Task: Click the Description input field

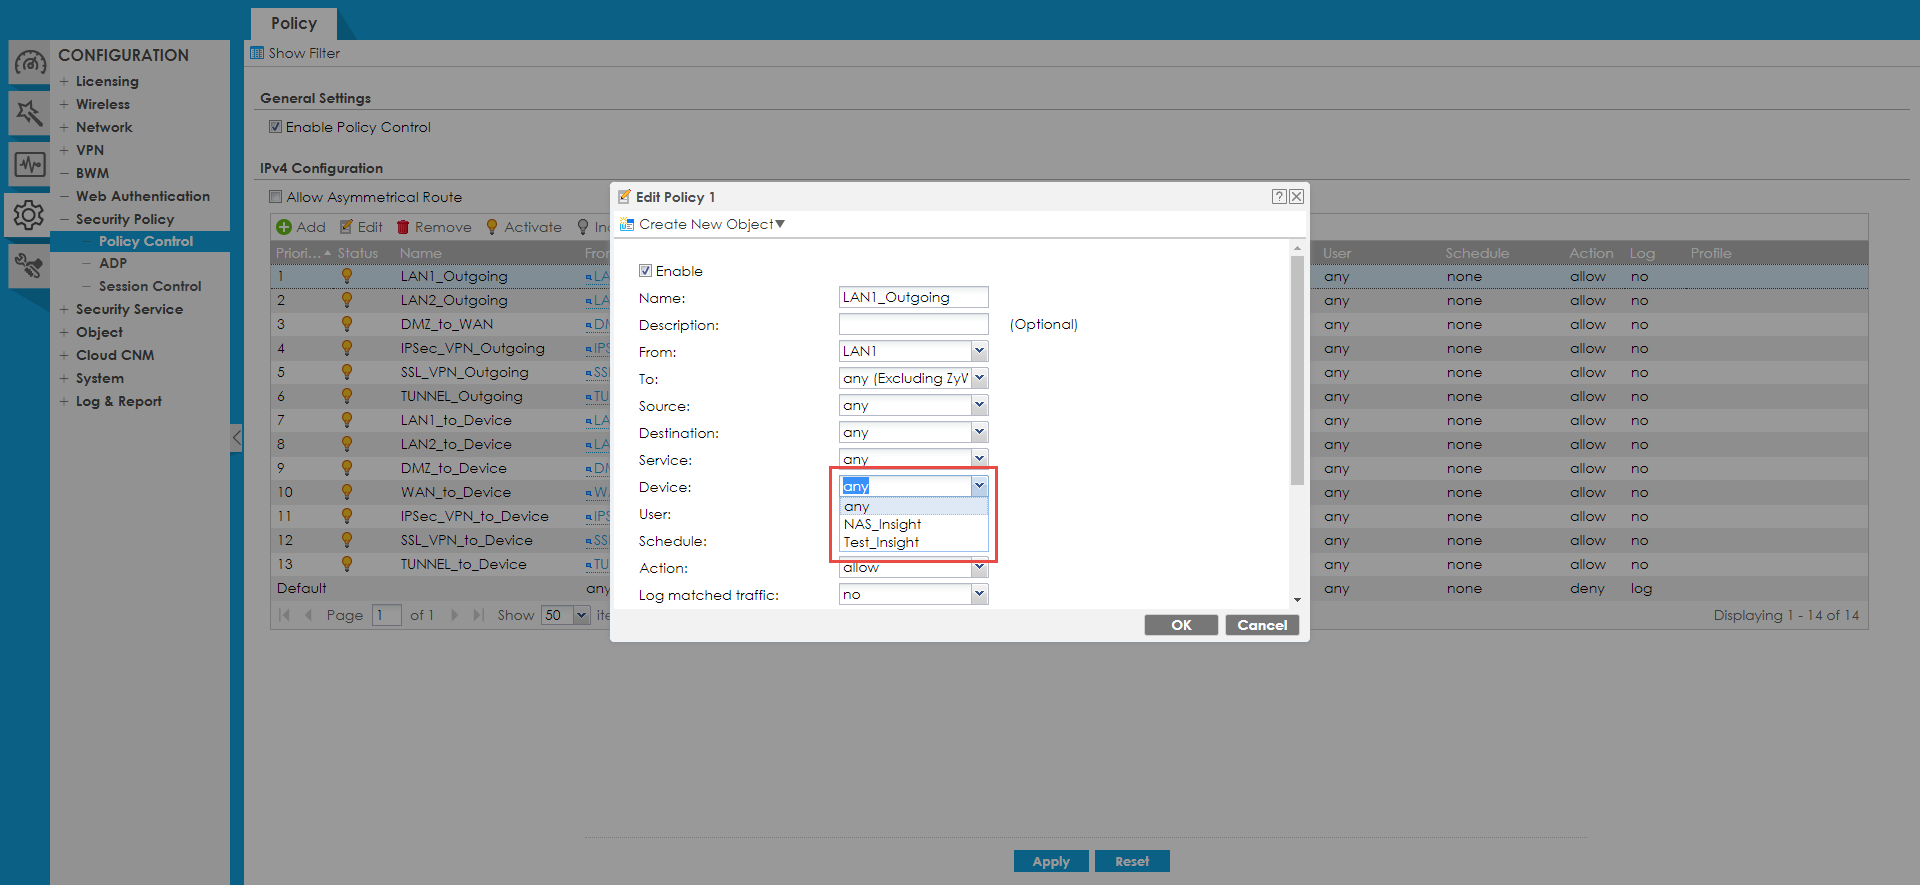Action: click(913, 324)
